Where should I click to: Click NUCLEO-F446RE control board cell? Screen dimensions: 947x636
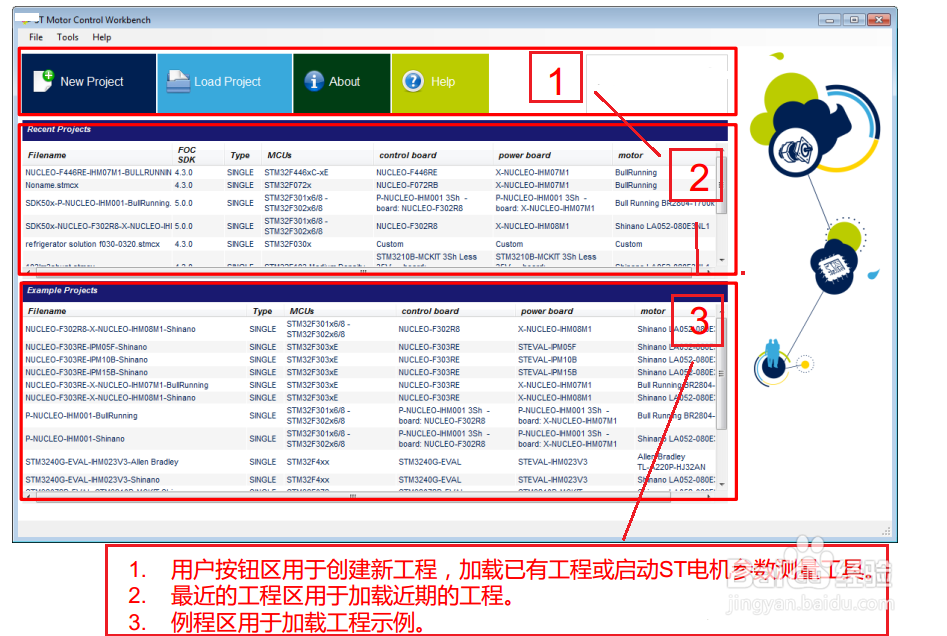pyautogui.click(x=406, y=173)
